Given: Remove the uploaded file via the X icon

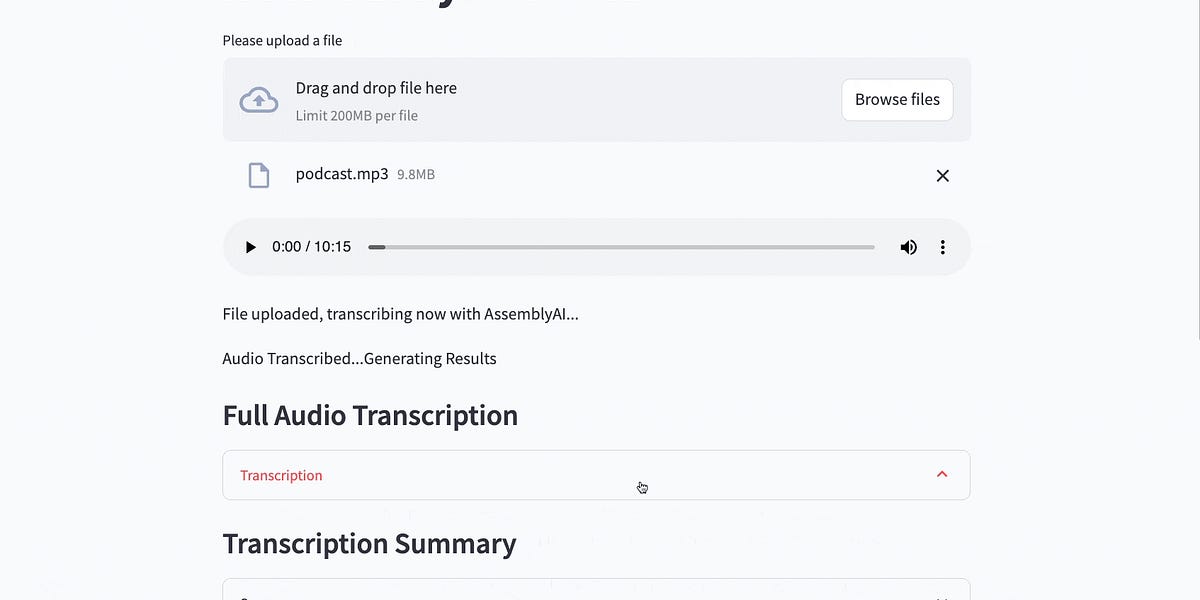Looking at the screenshot, I should [x=942, y=175].
